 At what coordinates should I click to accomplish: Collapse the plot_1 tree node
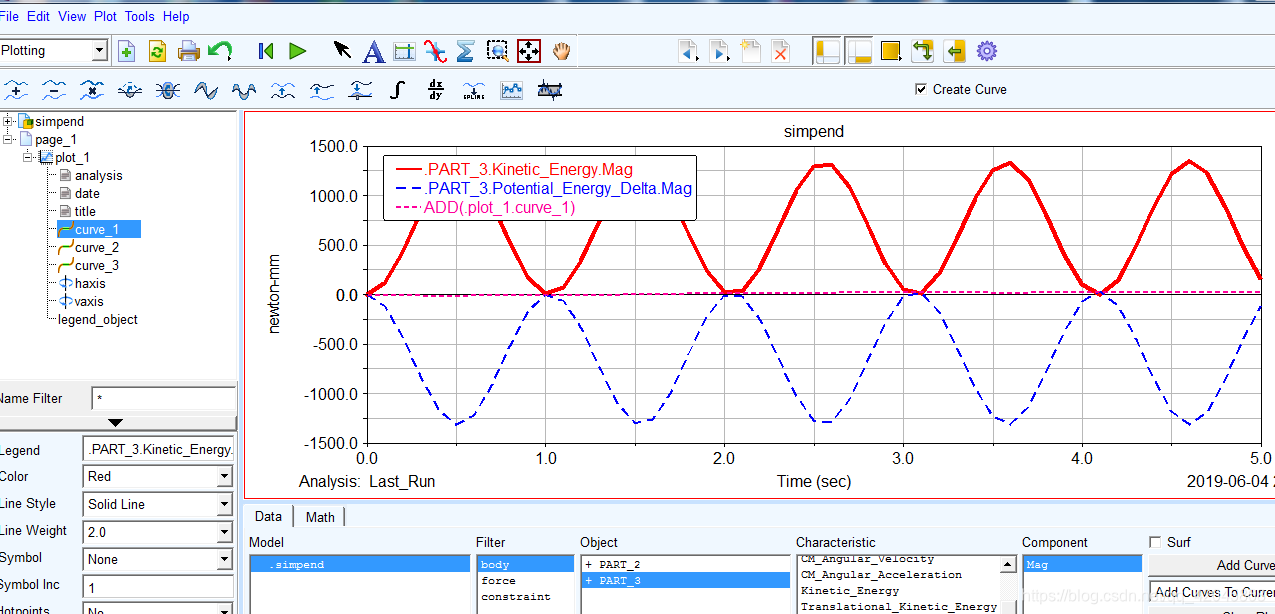click(x=29, y=157)
